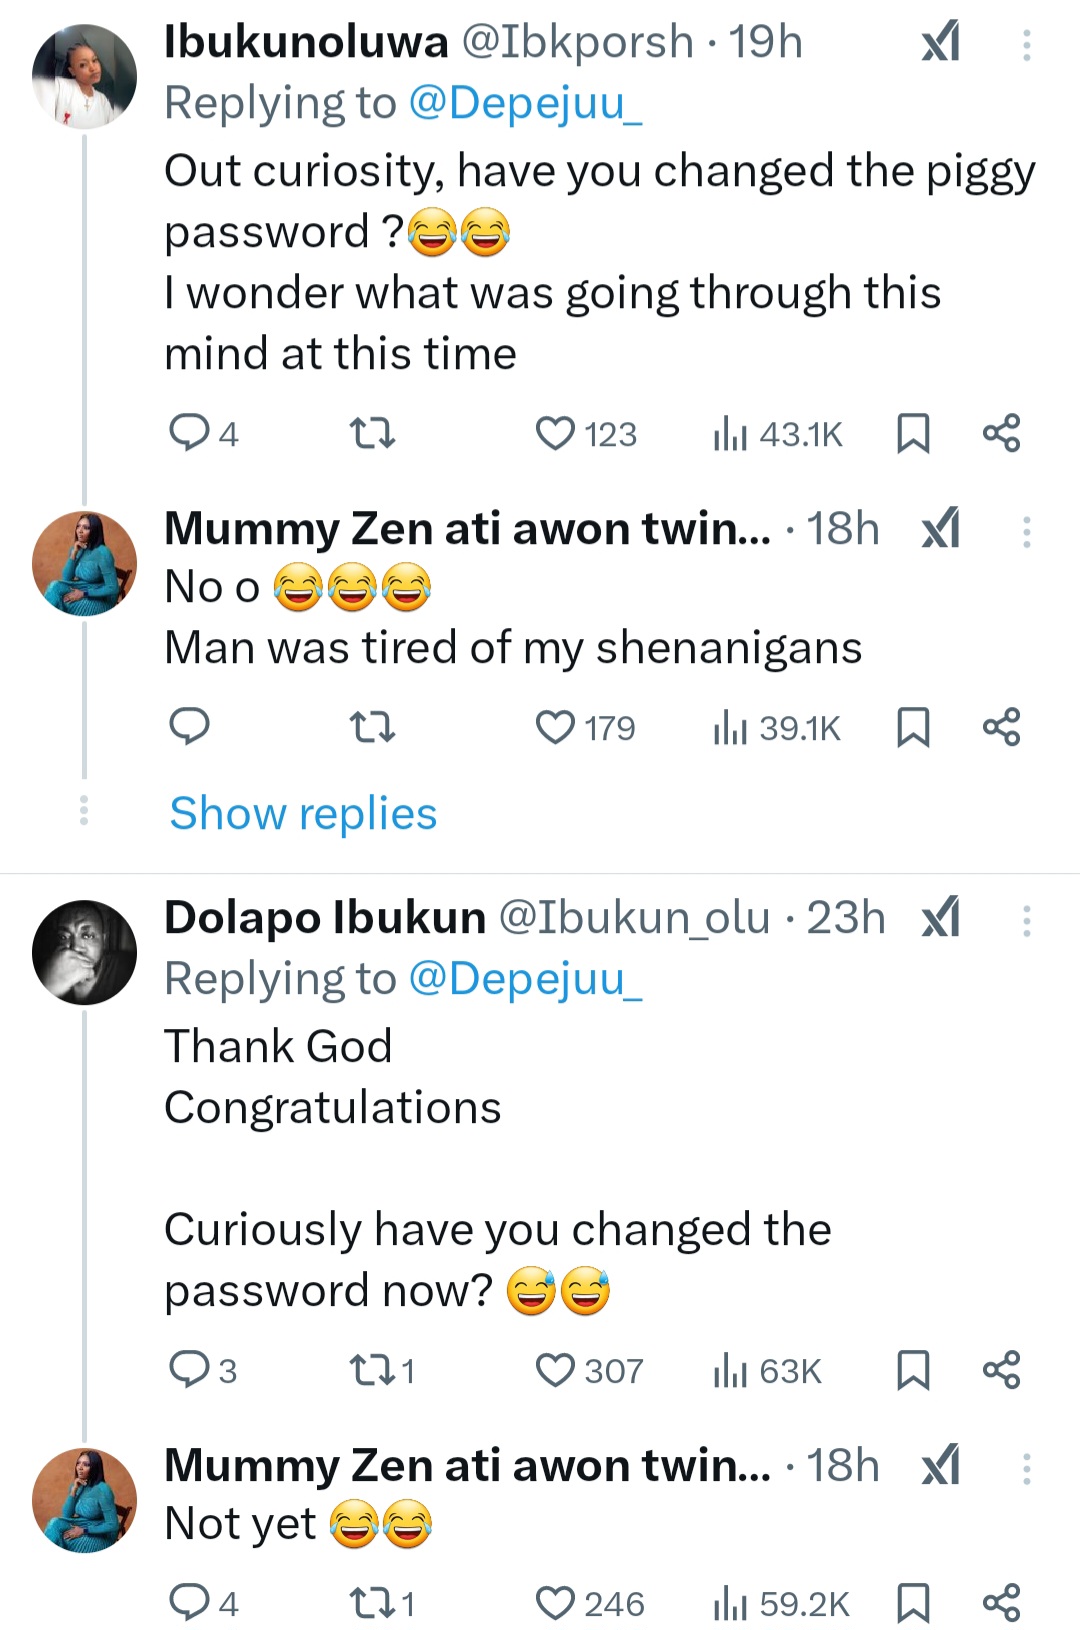Open @Depejuu_ mention in Dolapo's reply
The height and width of the screenshot is (1630, 1080).
pyautogui.click(x=525, y=979)
